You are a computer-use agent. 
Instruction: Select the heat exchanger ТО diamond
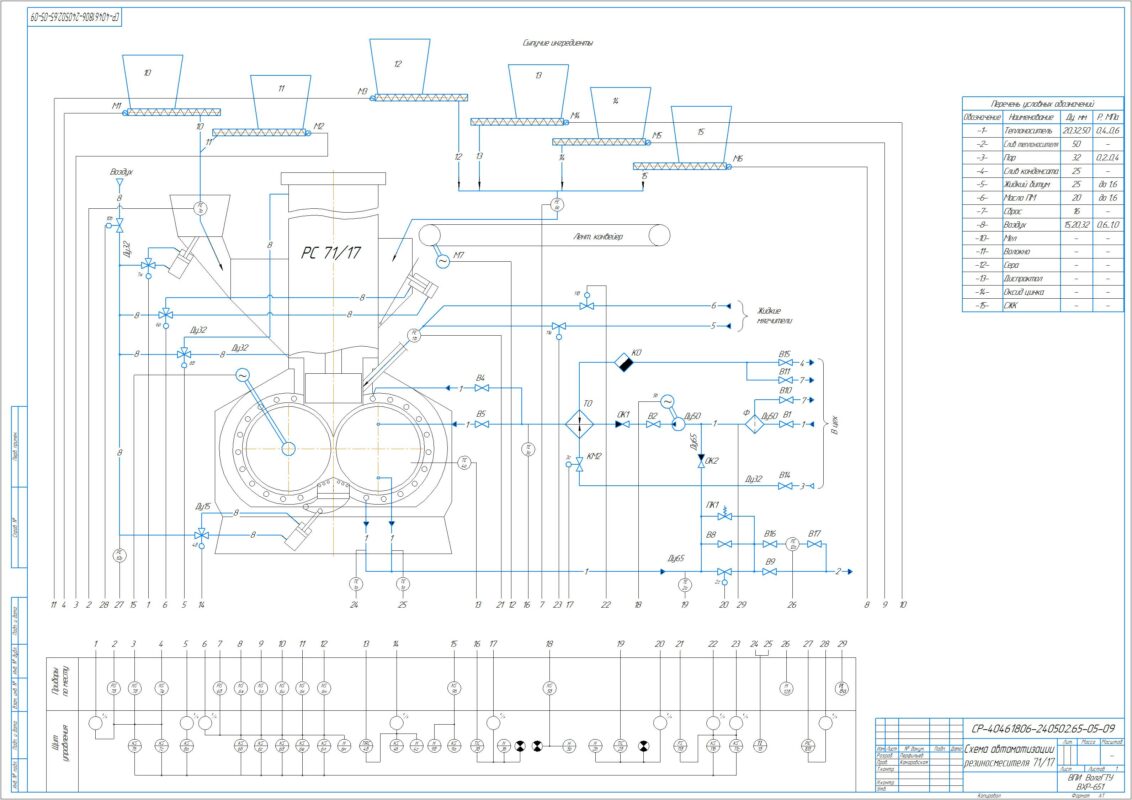point(580,424)
